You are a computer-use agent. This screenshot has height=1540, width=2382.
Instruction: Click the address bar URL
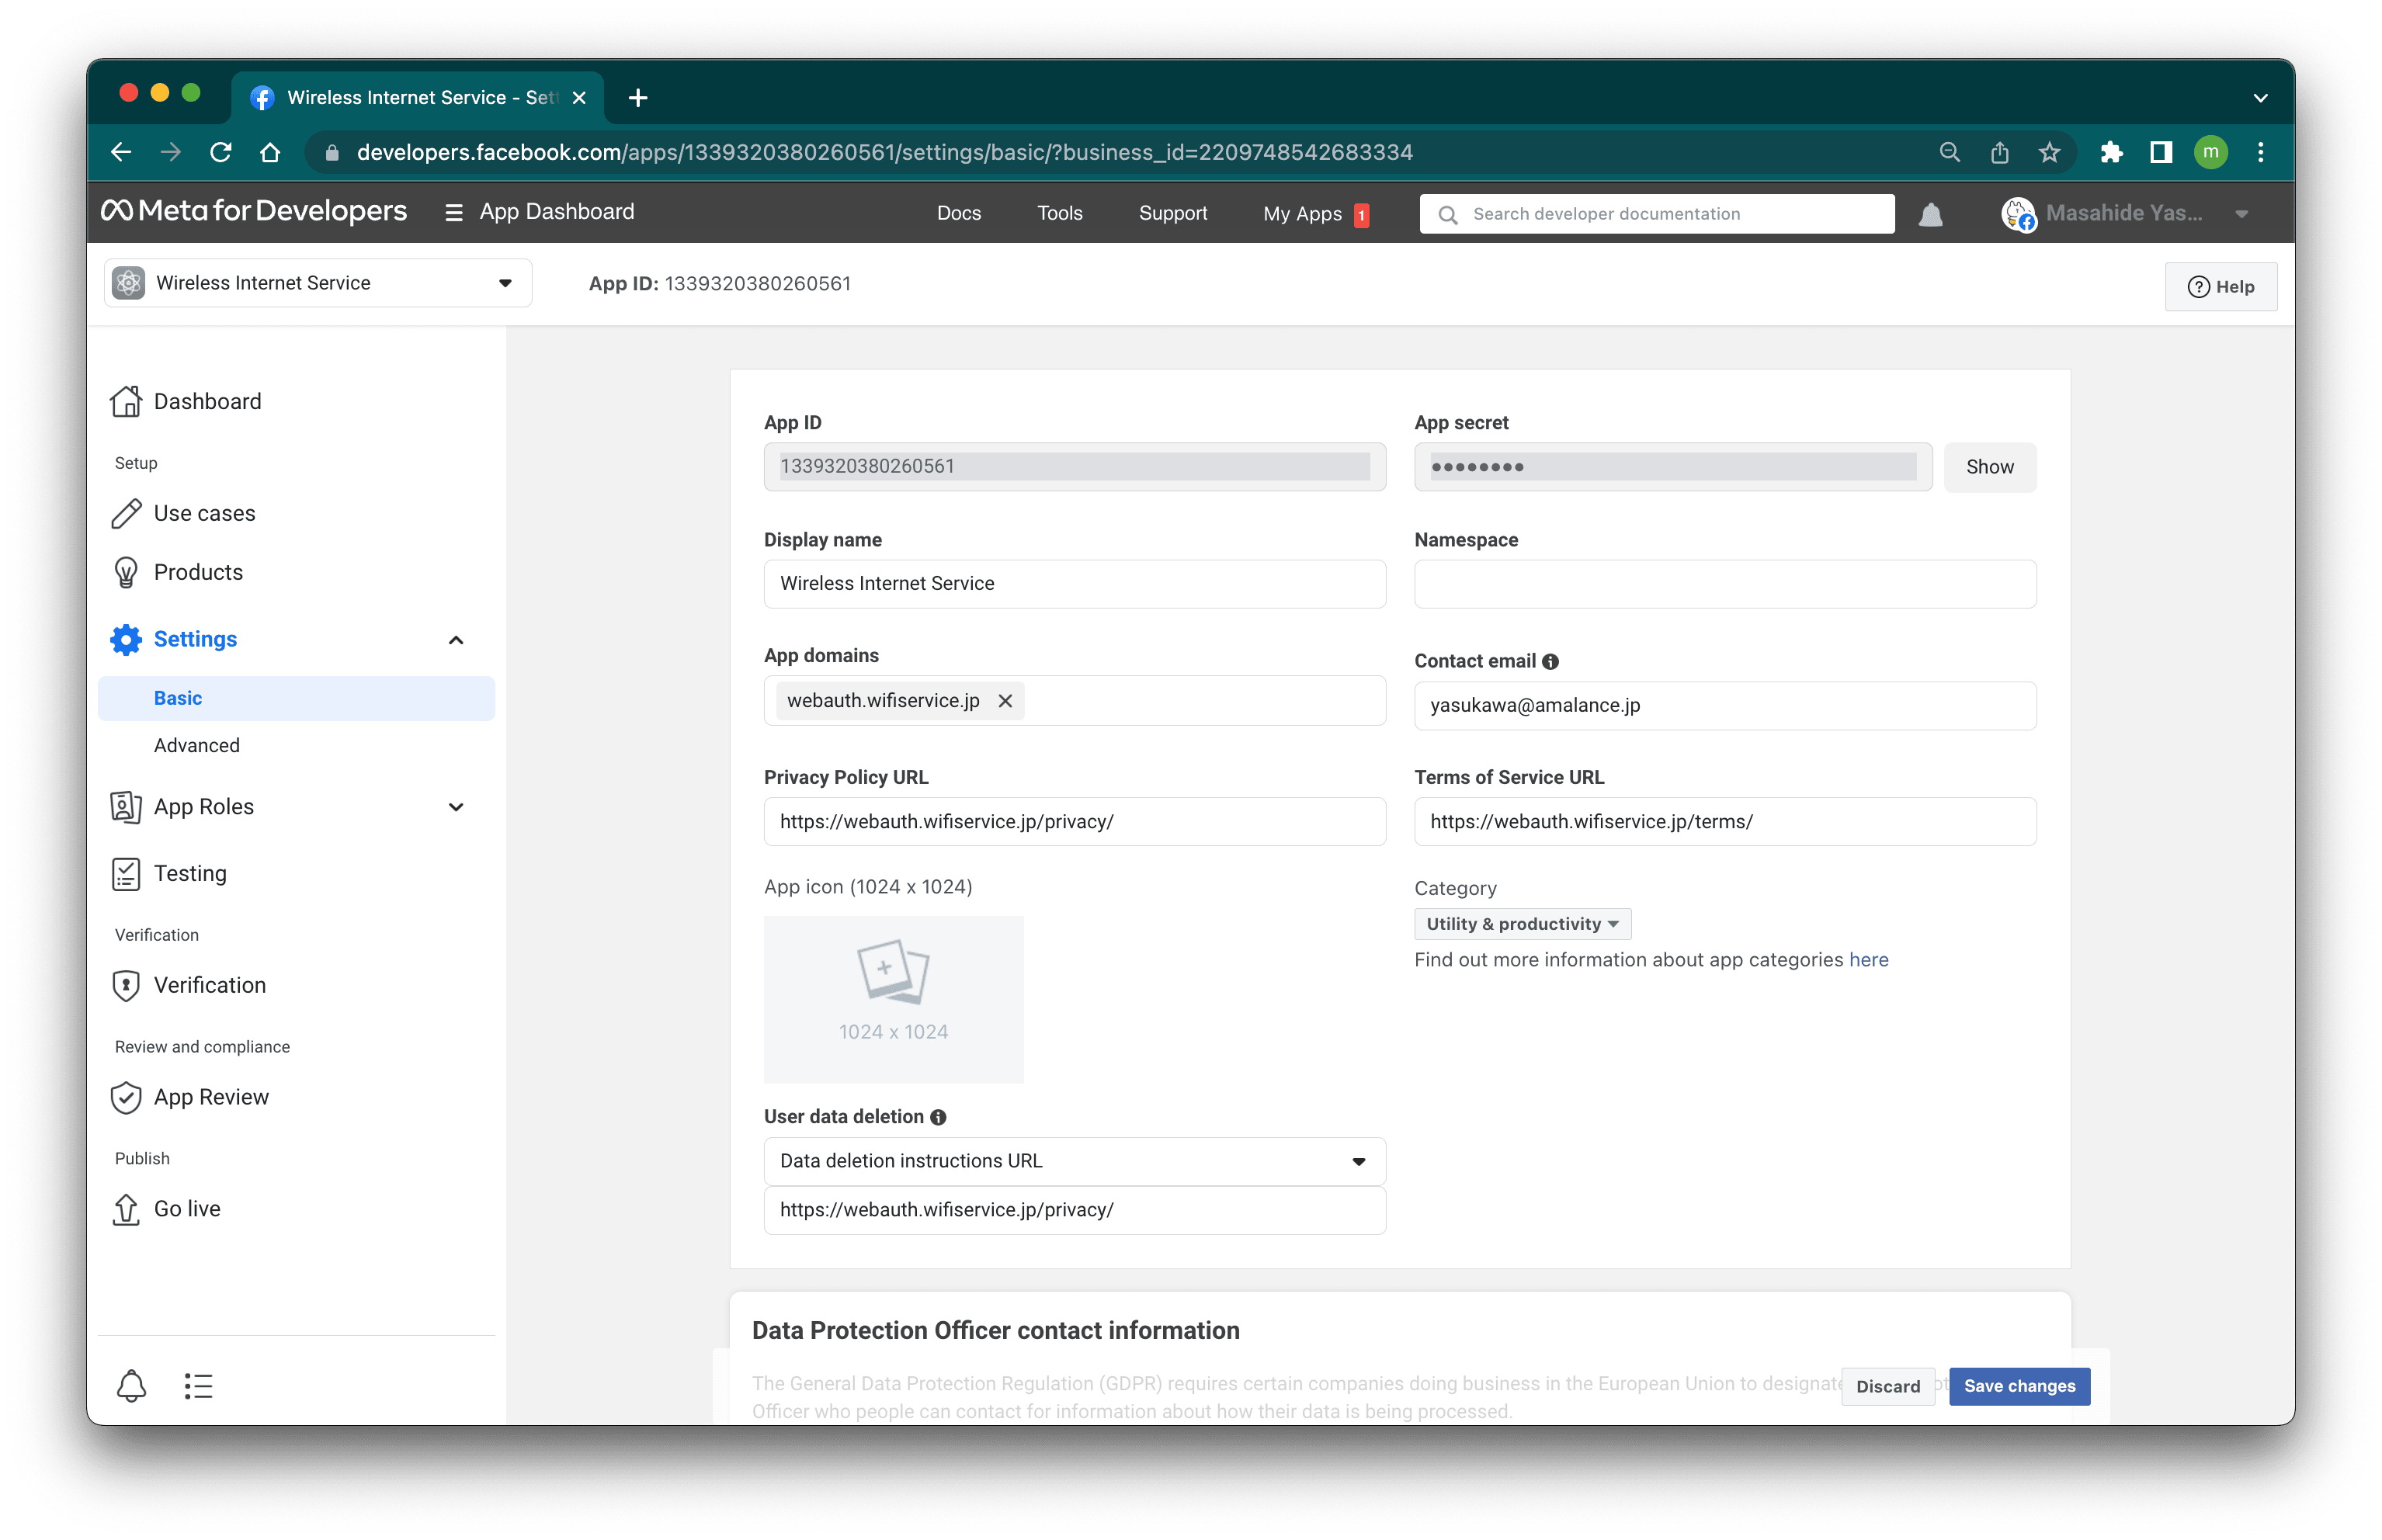click(884, 152)
